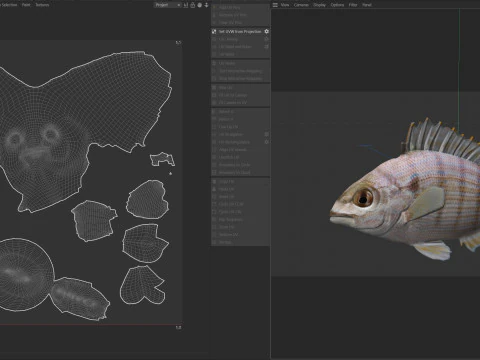
Task: Open UV Rectangularize gear options
Action: [x=266, y=142]
